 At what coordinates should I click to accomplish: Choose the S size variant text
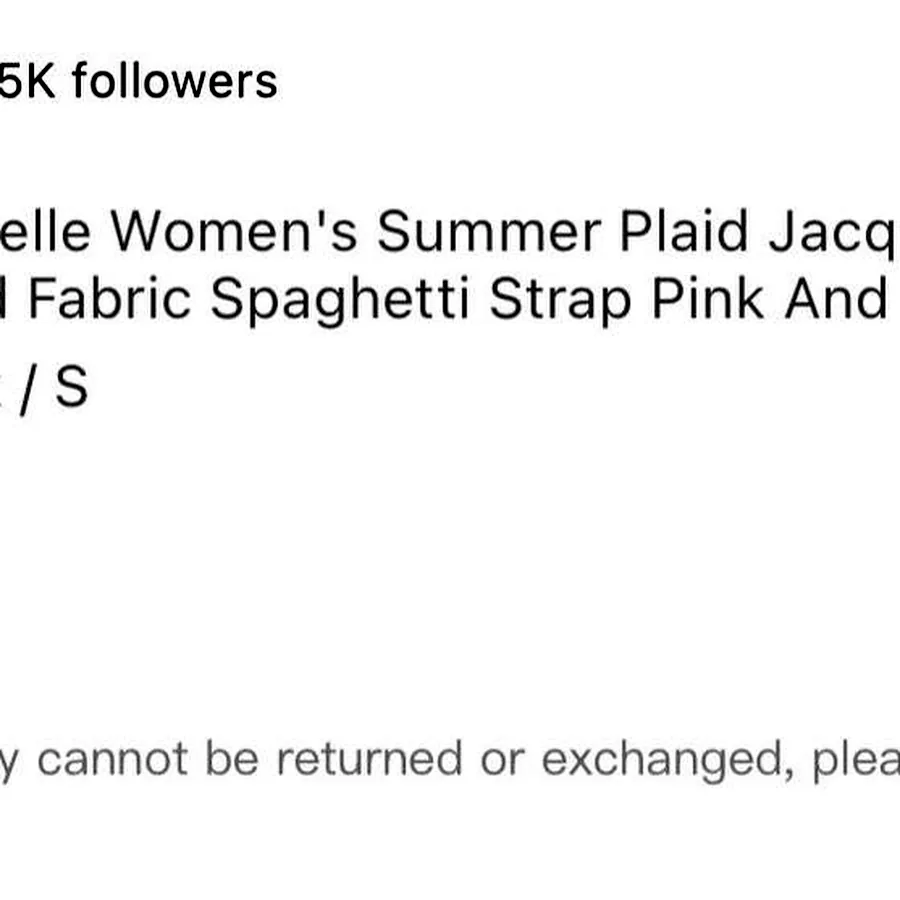72,387
